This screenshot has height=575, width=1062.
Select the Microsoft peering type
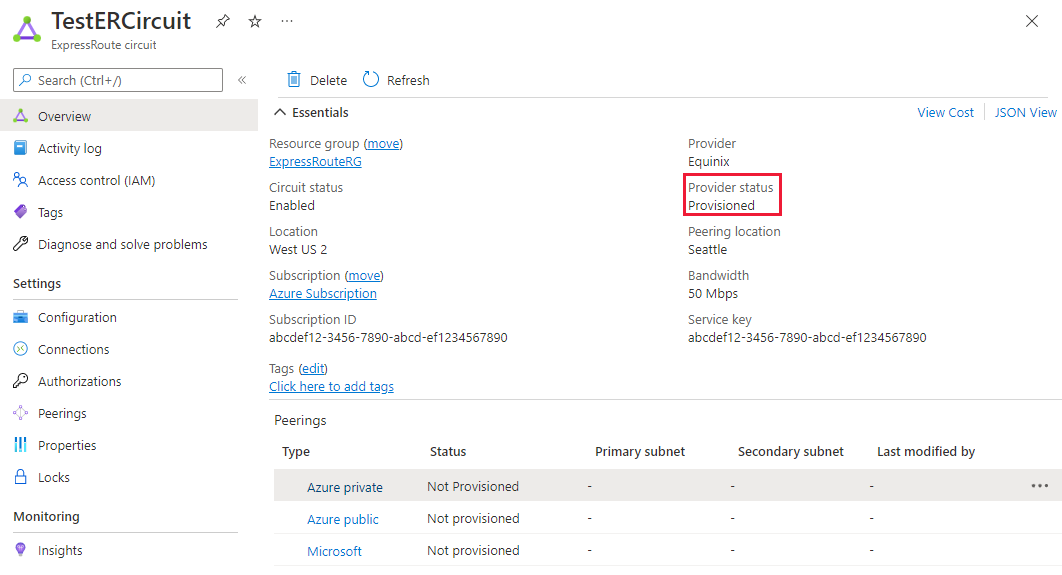point(334,551)
